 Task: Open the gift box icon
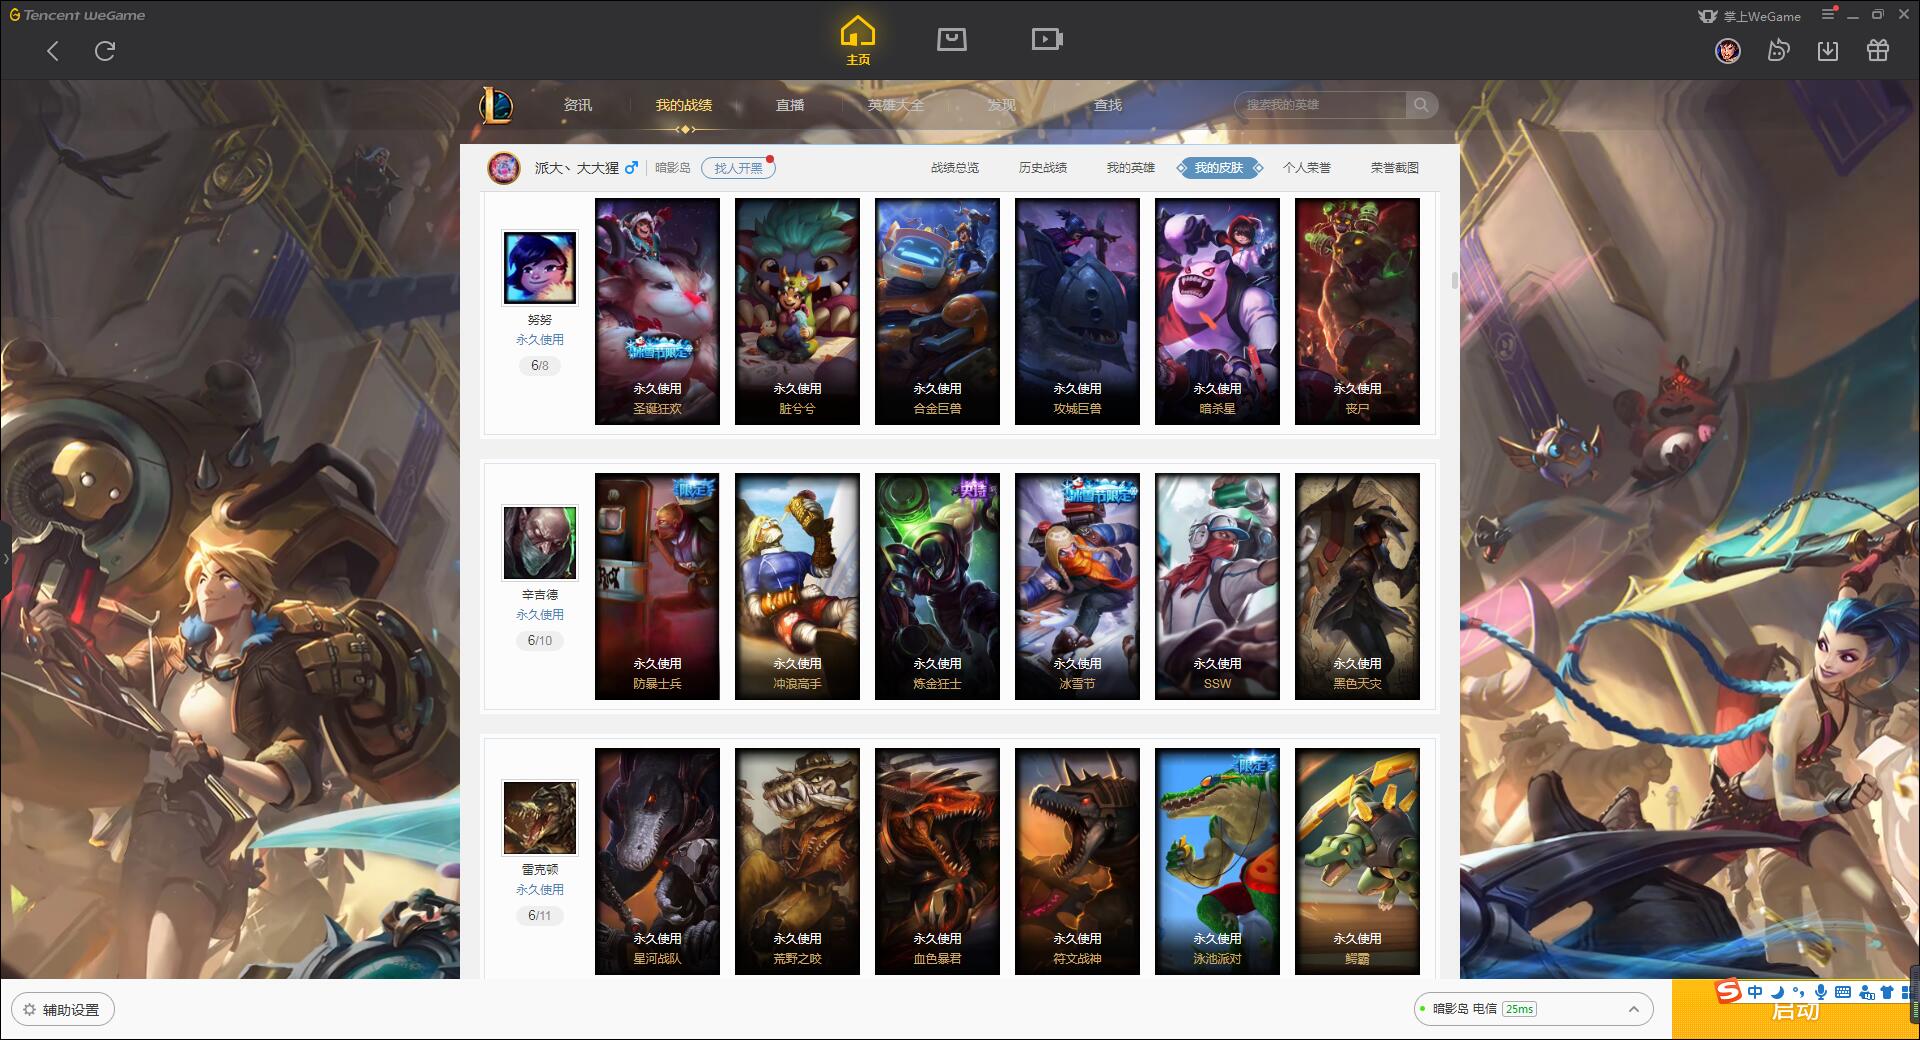click(x=1878, y=50)
